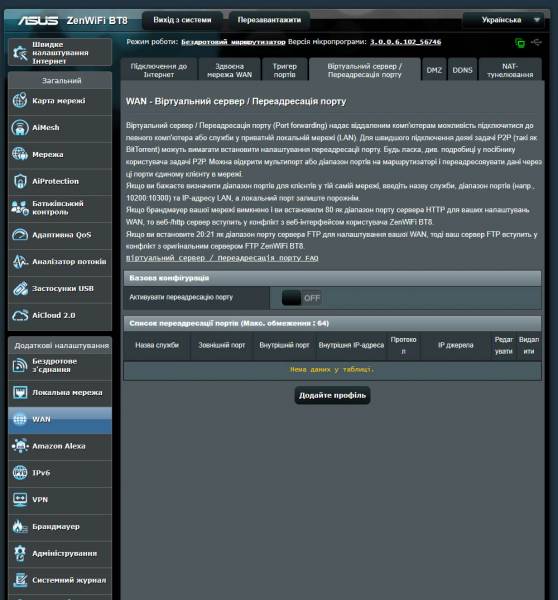558x600 pixels.
Task: Select Віртуальний сервер / Переадресація порту tab
Action: pos(365,70)
